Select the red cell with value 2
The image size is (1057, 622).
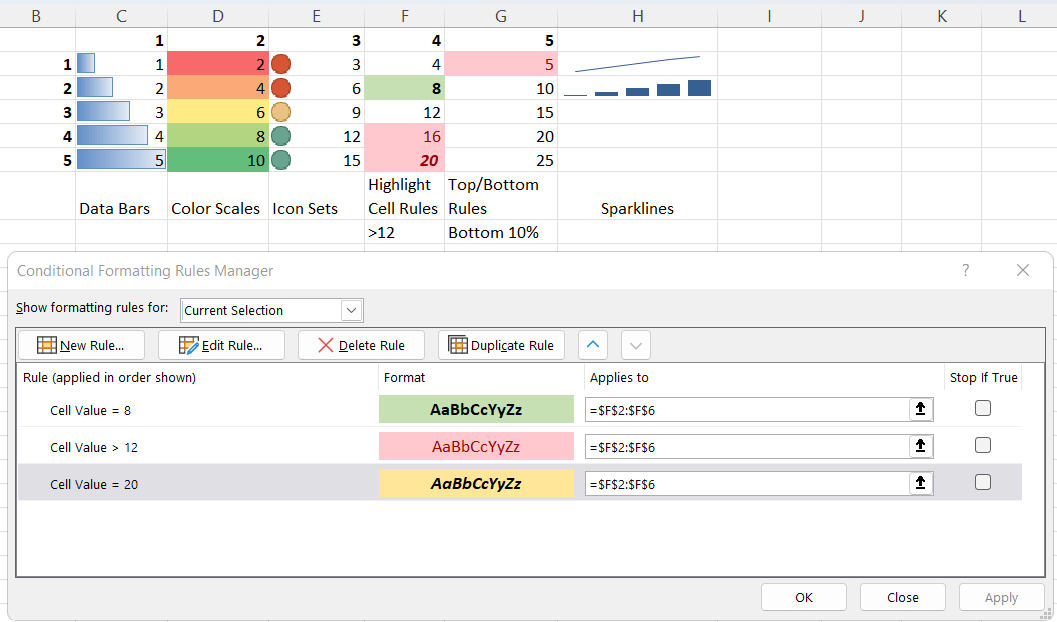[x=218, y=64]
